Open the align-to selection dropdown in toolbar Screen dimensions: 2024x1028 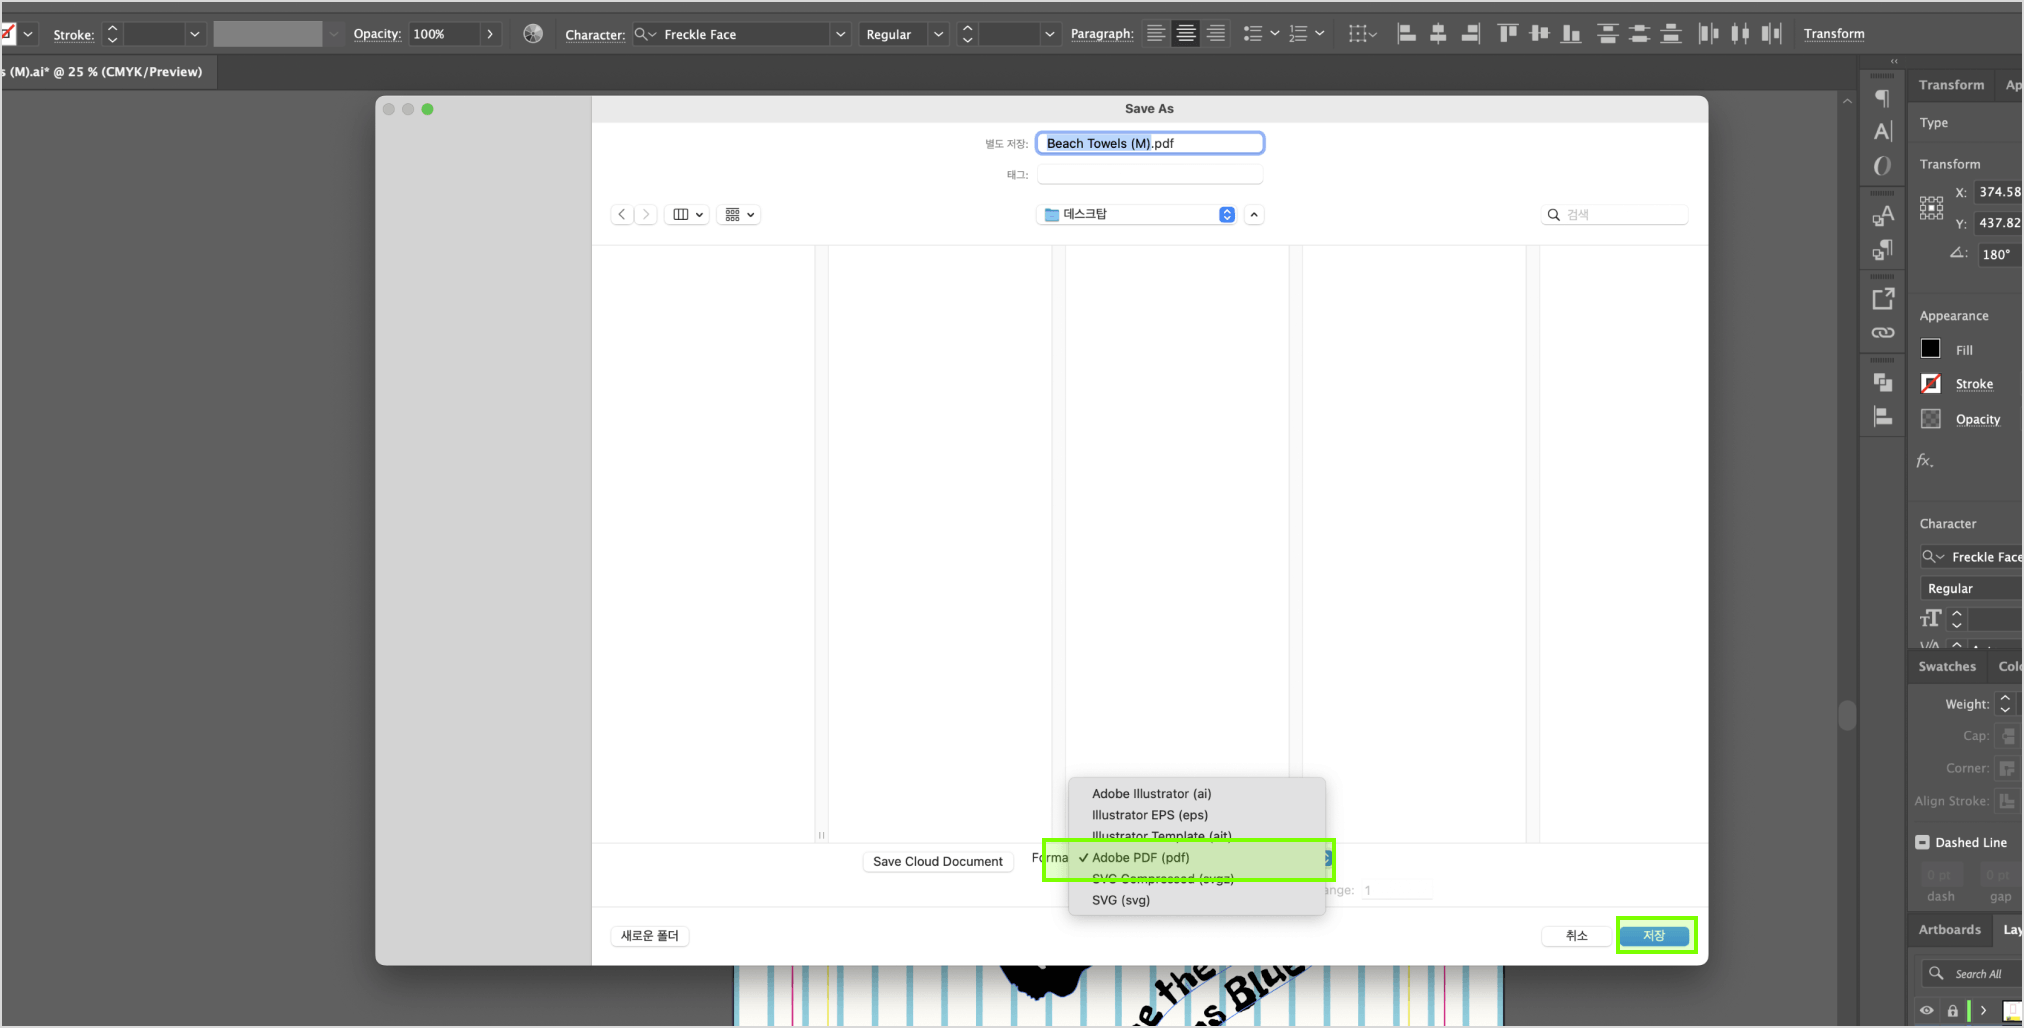[x=1362, y=34]
